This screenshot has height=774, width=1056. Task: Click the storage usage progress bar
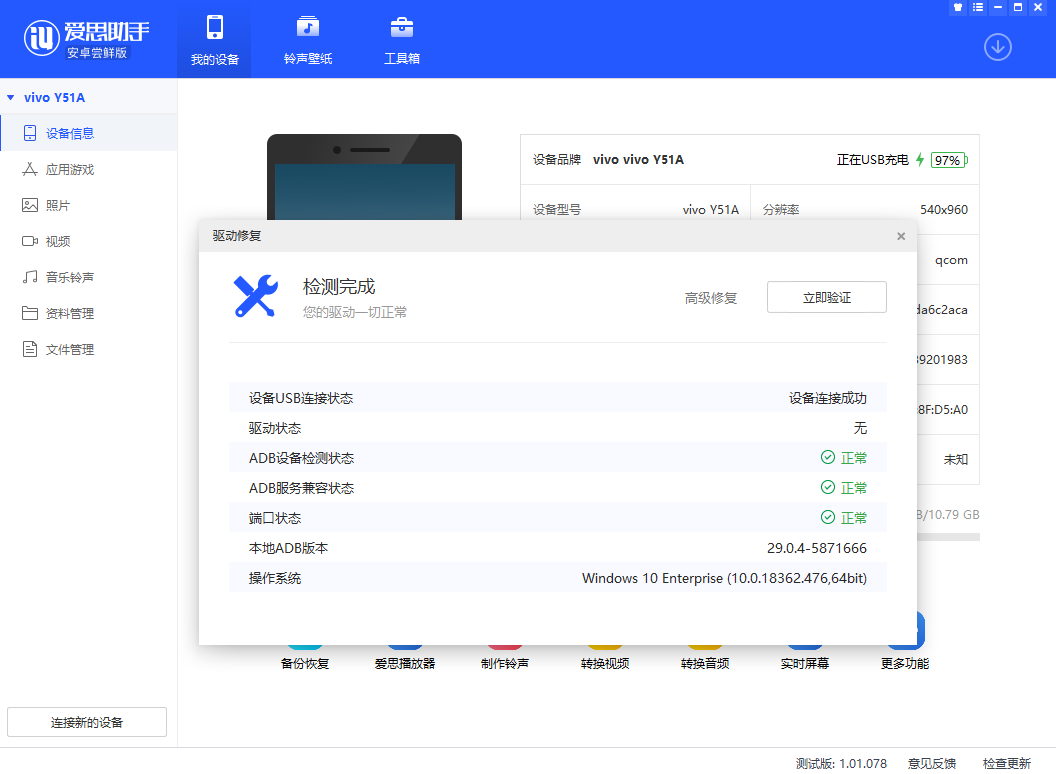(950, 536)
